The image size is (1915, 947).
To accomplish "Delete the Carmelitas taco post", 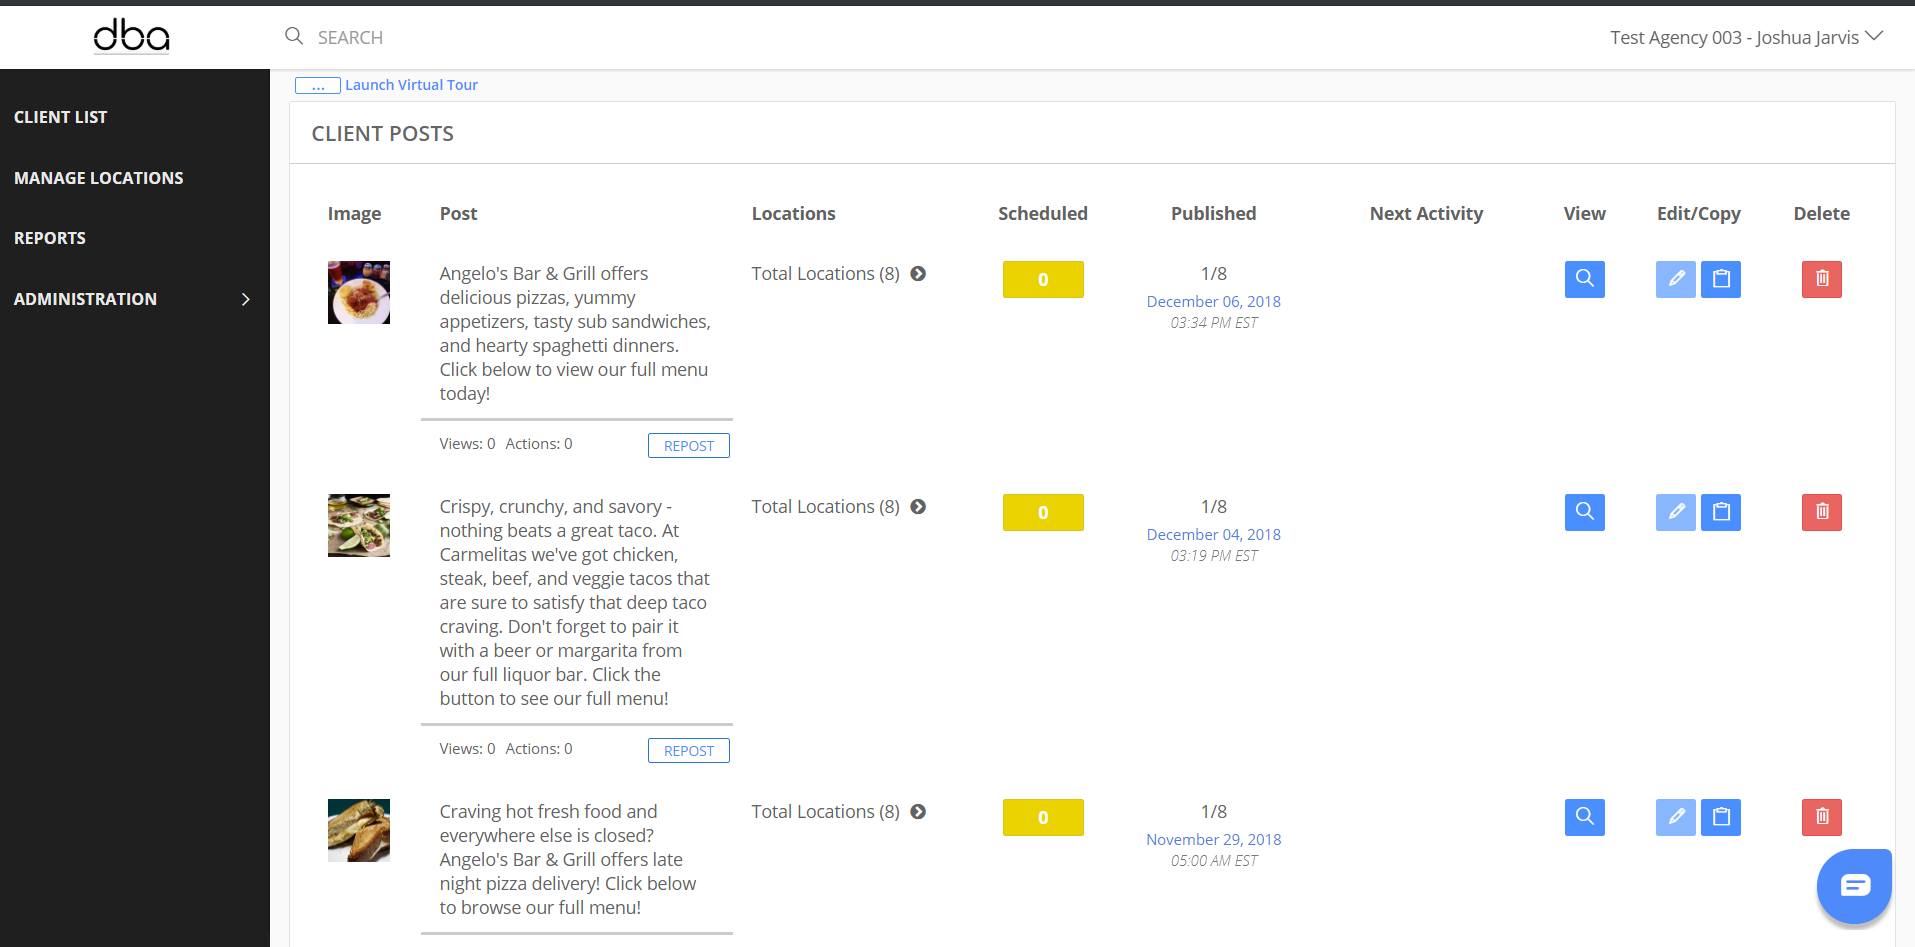I will pyautogui.click(x=1821, y=512).
